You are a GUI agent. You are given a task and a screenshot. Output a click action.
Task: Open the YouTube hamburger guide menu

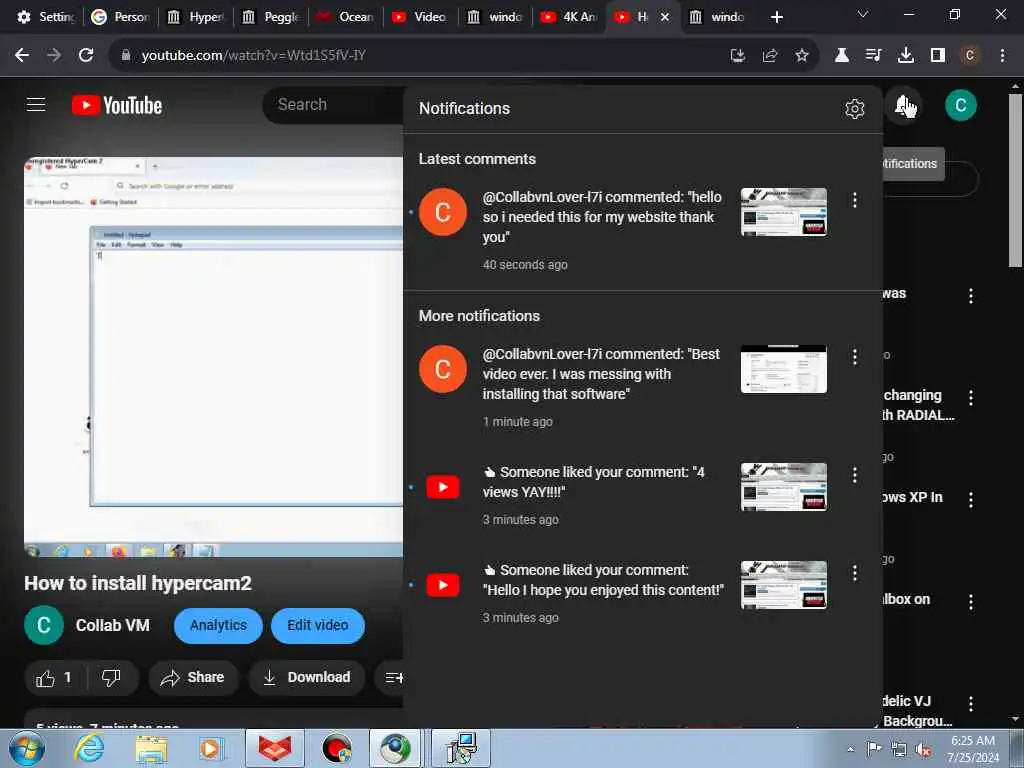36,104
